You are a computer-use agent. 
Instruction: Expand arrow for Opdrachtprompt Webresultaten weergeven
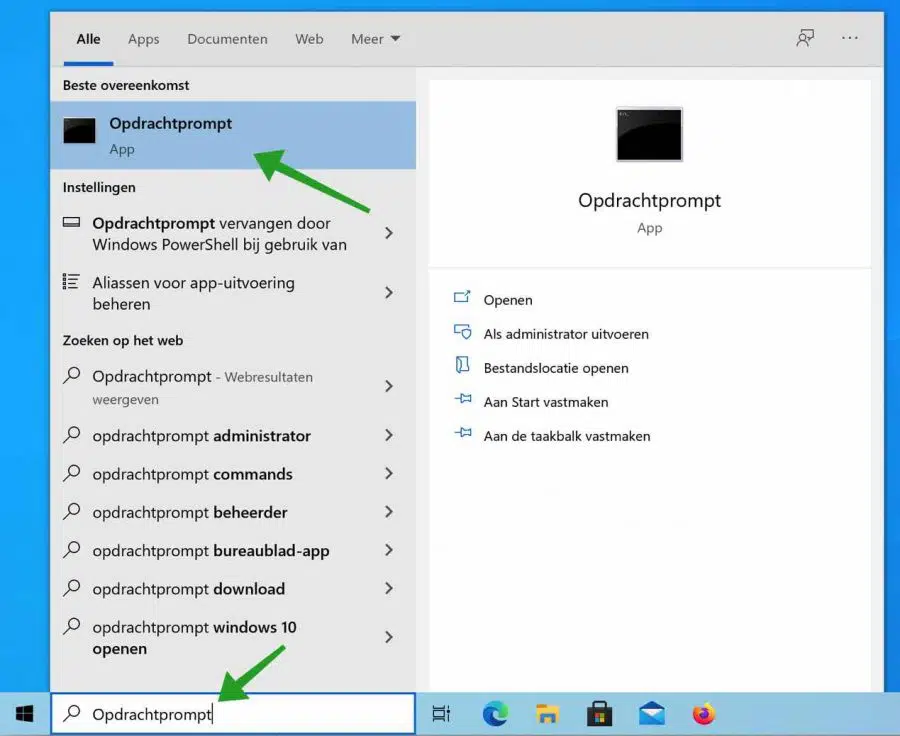389,386
